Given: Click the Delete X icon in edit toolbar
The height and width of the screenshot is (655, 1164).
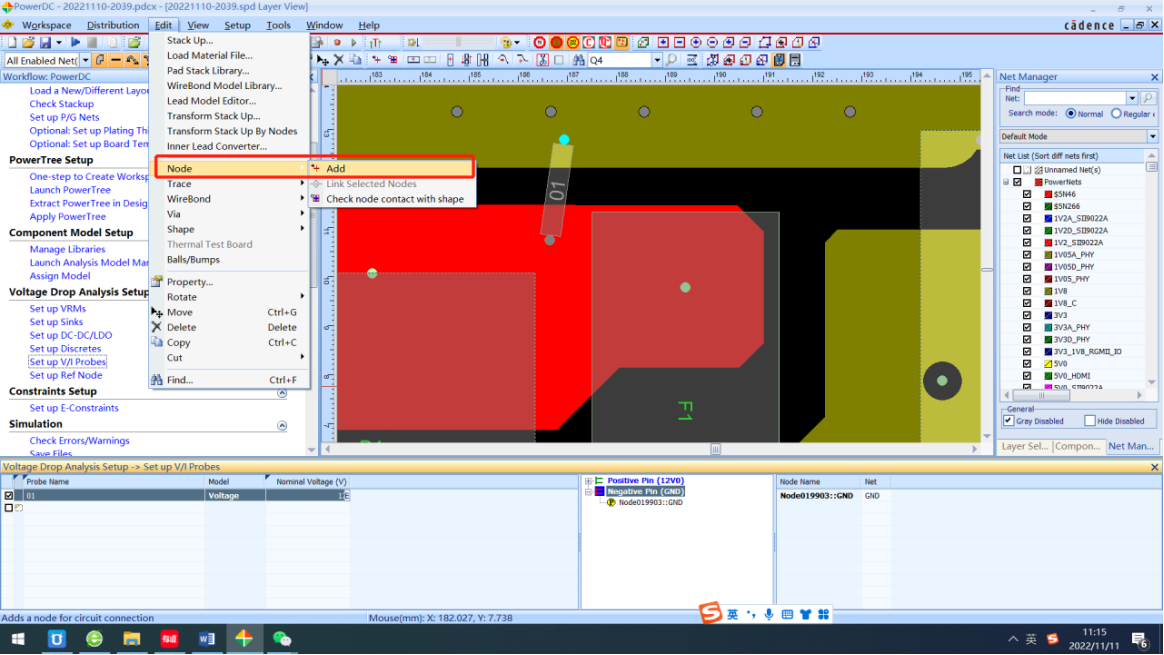Looking at the screenshot, I should point(339,59).
